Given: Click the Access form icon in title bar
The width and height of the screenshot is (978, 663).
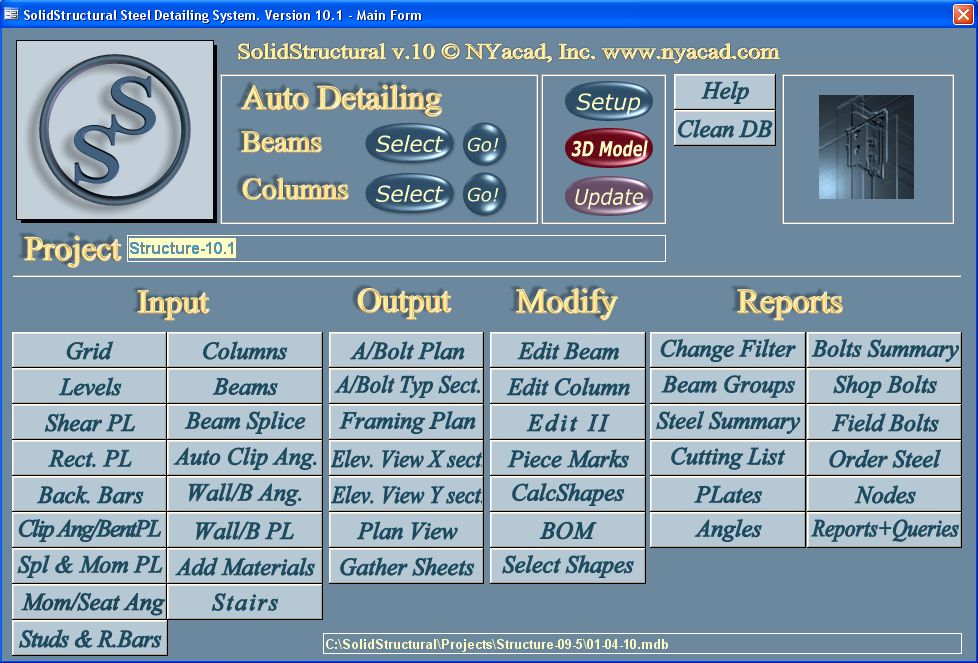Looking at the screenshot, I should [11, 14].
